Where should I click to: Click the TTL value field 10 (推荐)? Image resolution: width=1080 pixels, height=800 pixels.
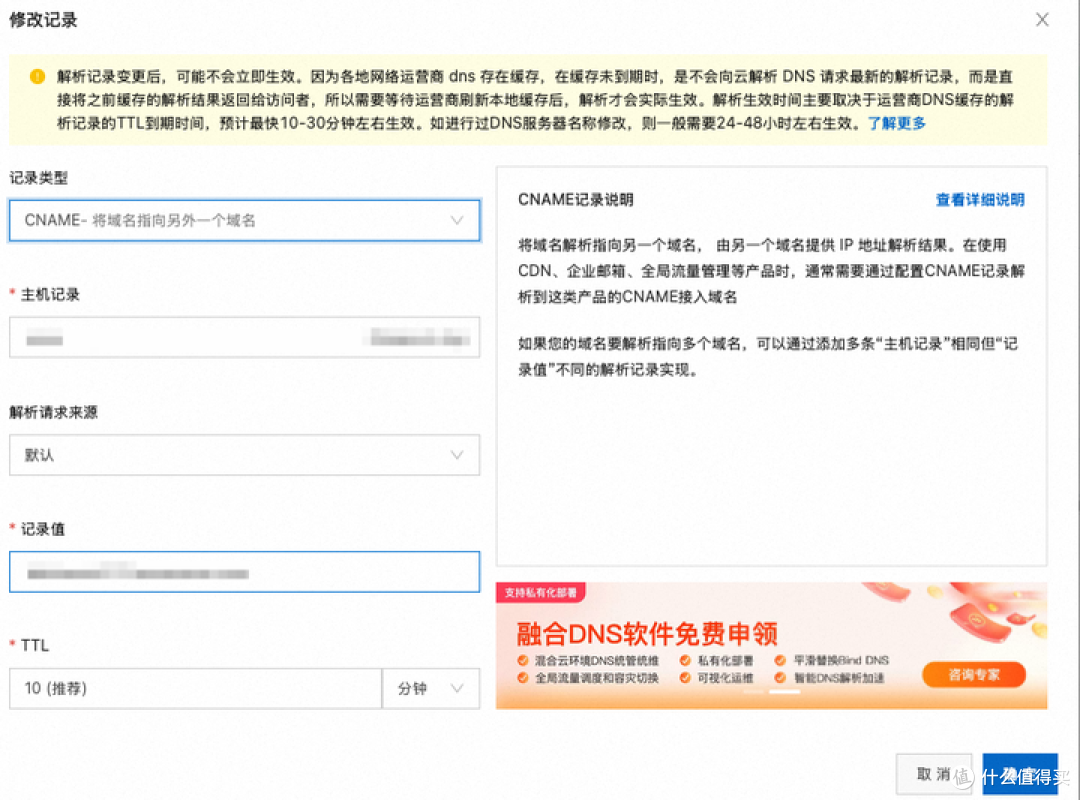click(x=196, y=688)
